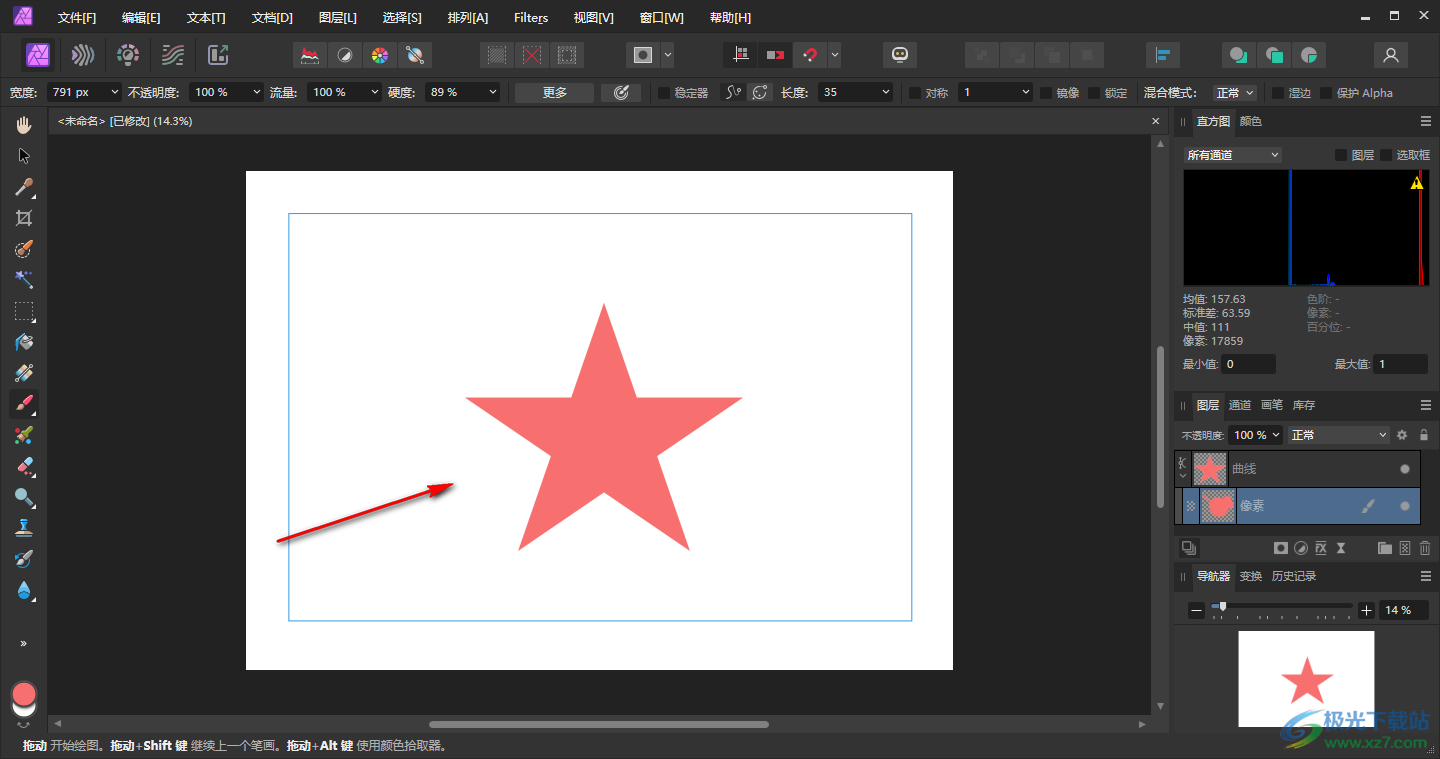Click the primary red color swatch
This screenshot has height=759, width=1440.
(24, 694)
